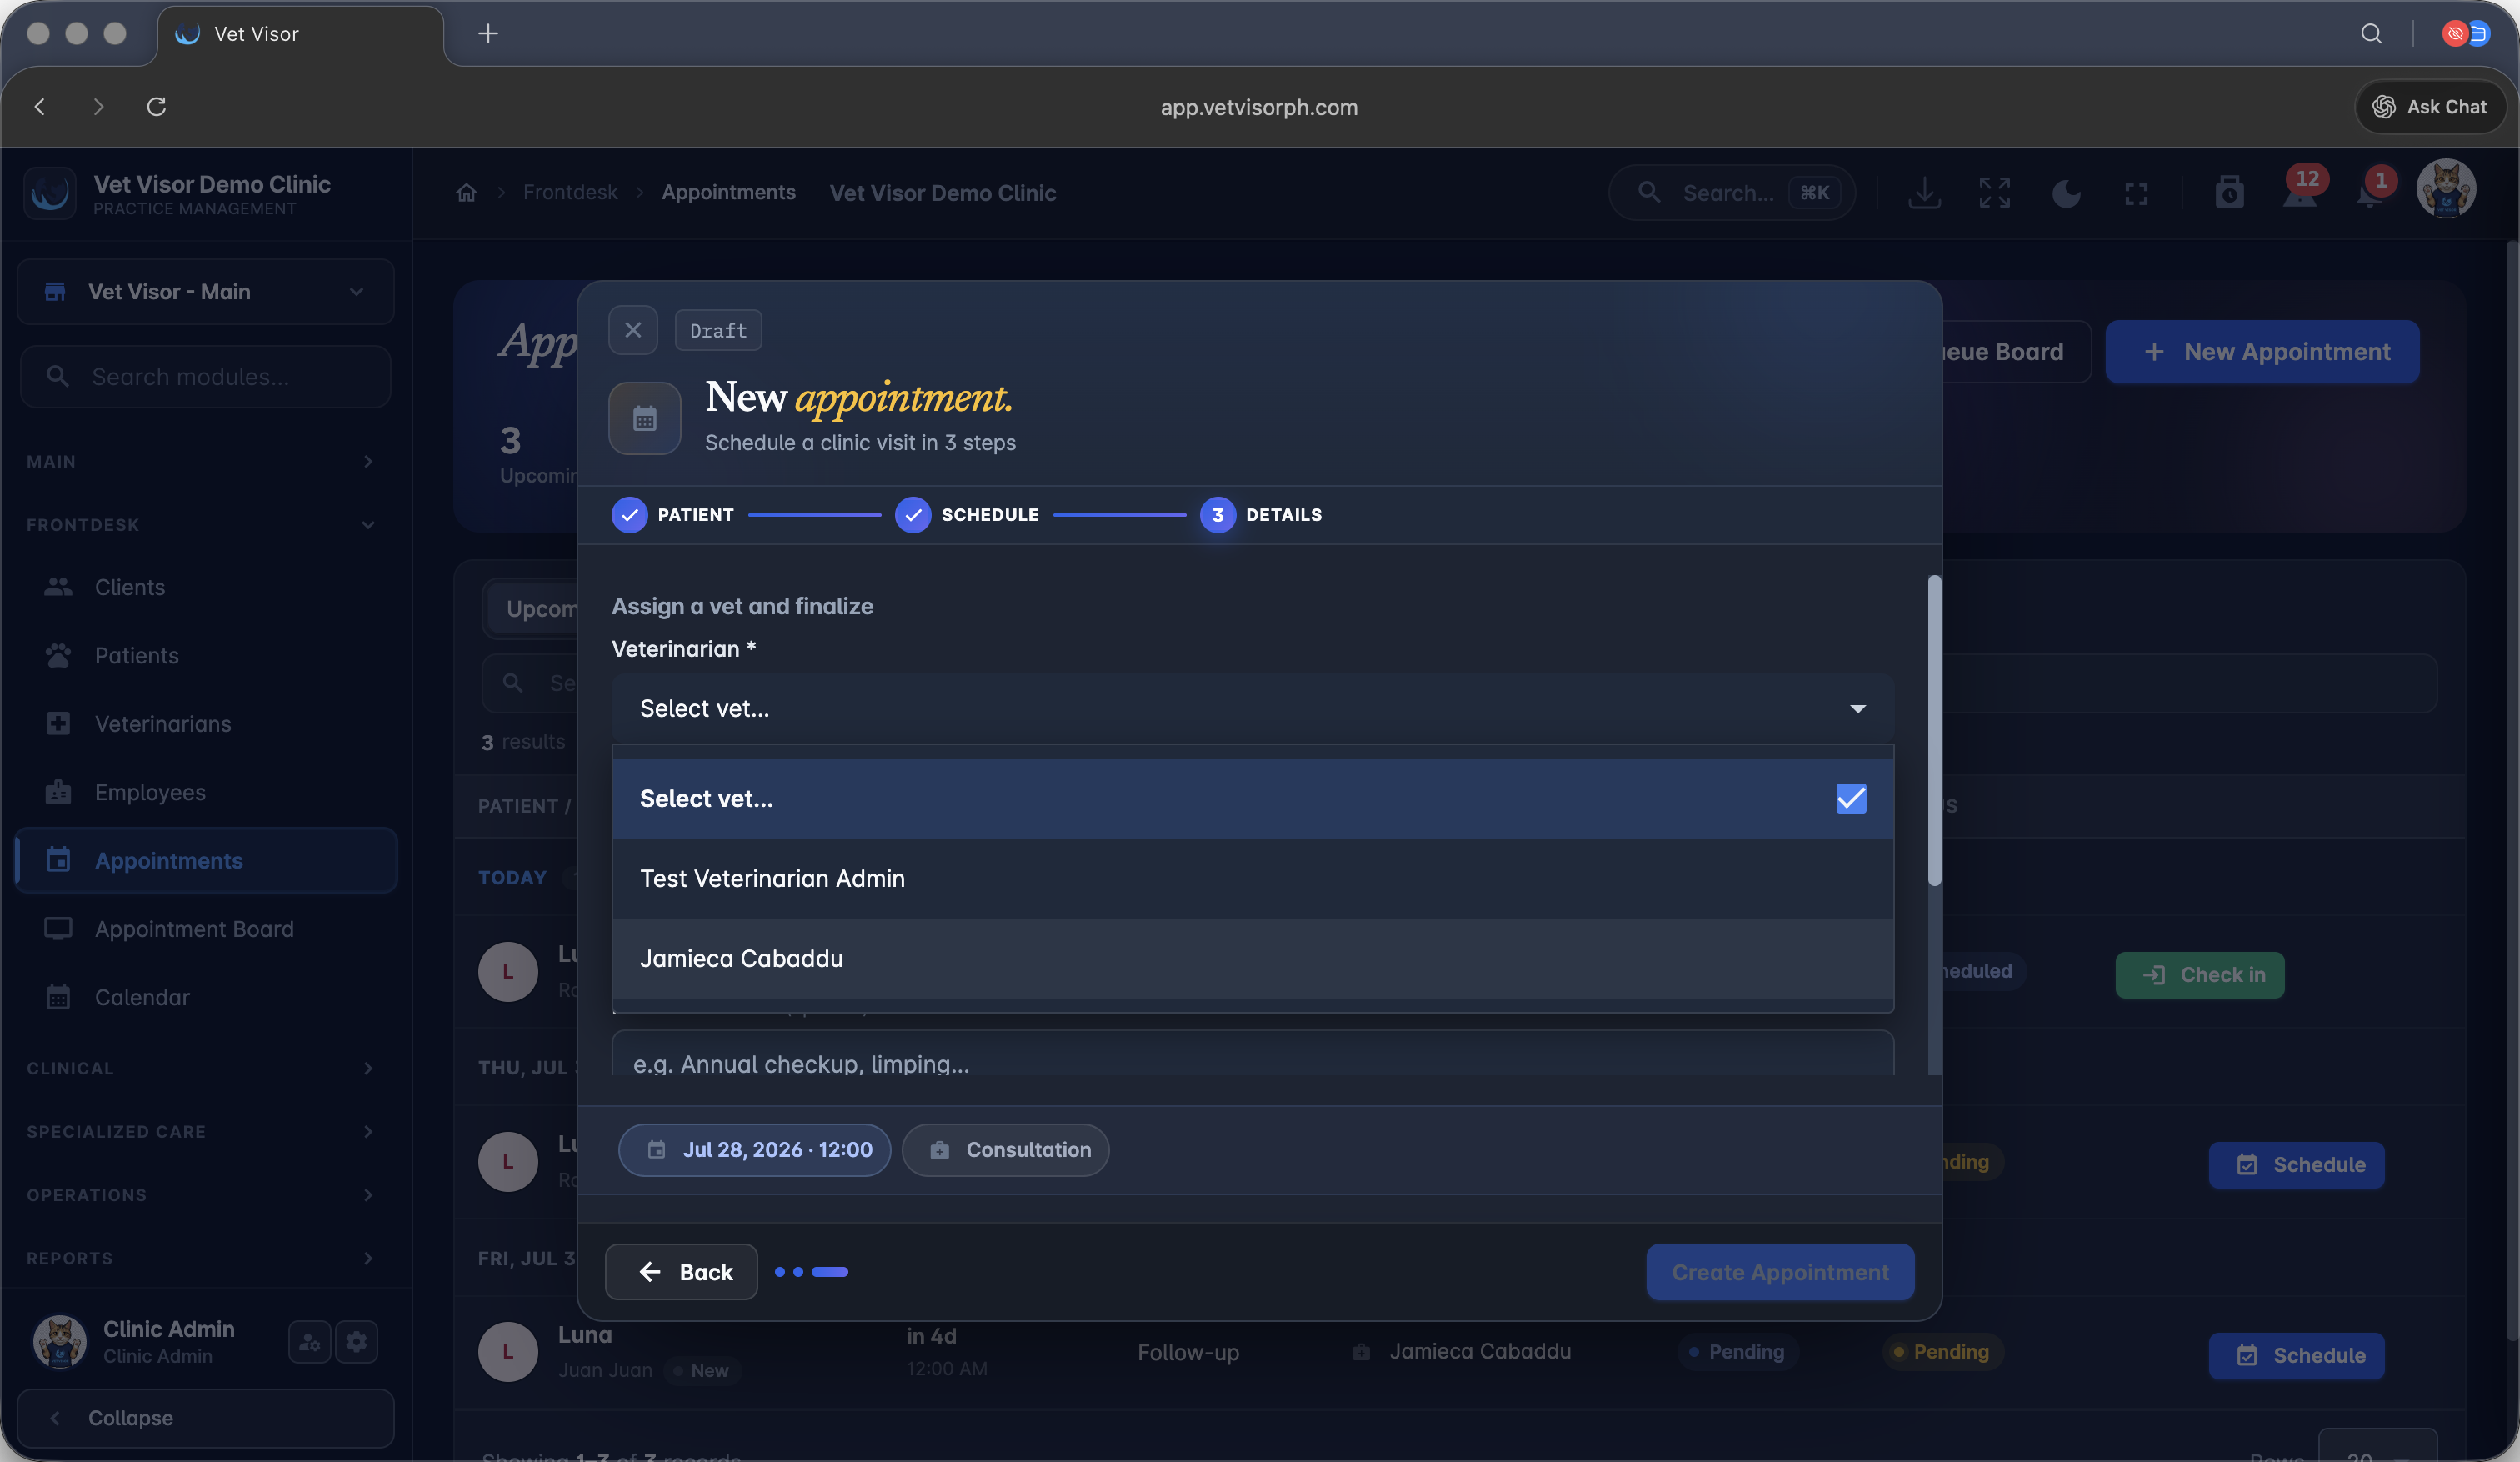Enter fullscreen with the frame icon
Screen dimensions: 2520x1462
(2136, 193)
